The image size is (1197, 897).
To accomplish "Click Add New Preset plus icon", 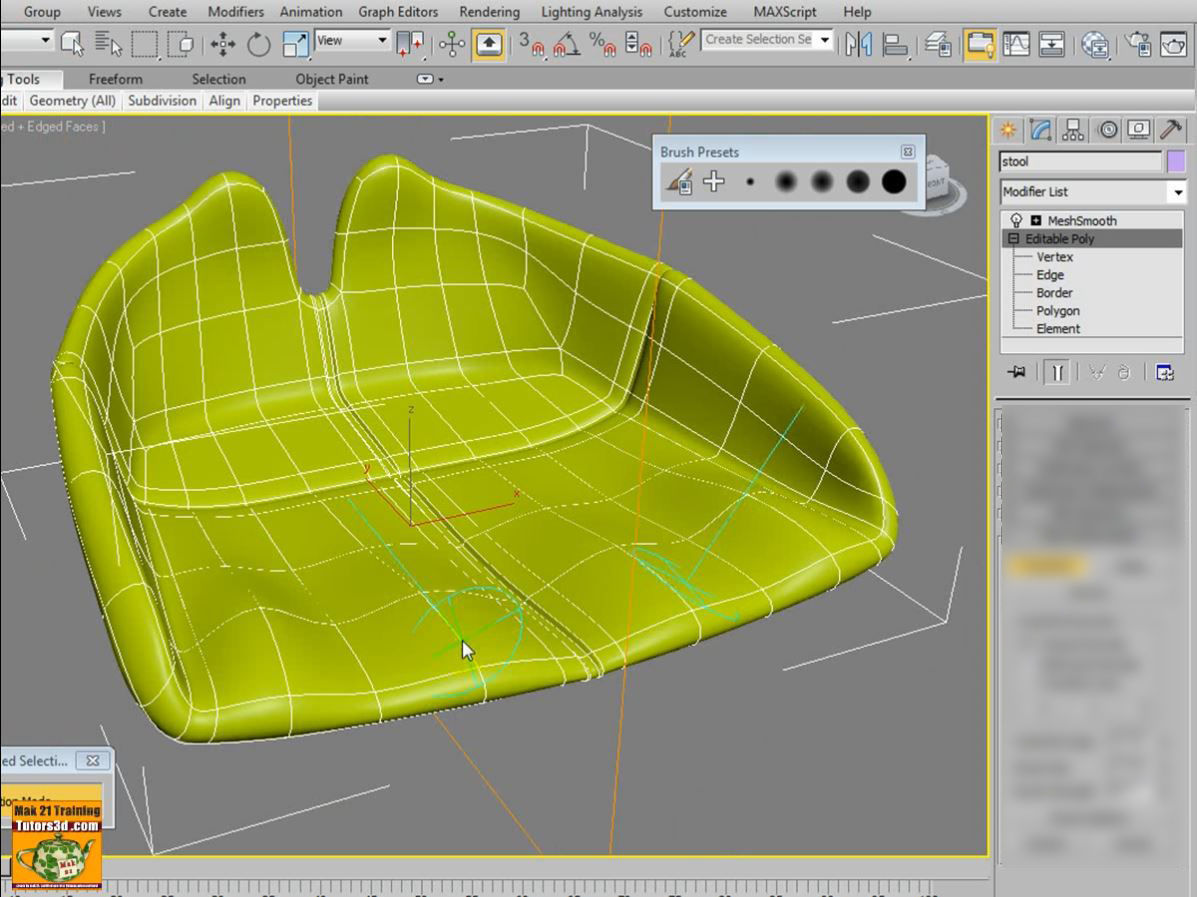I will tap(713, 181).
